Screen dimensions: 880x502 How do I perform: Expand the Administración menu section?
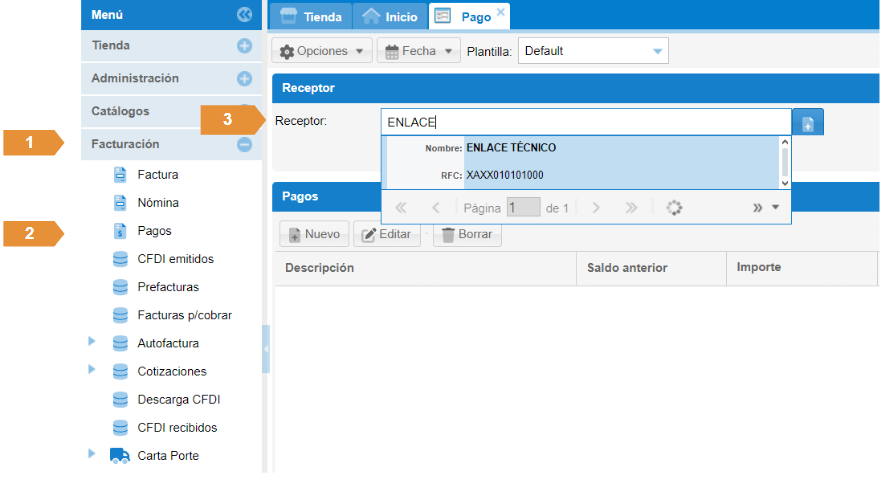coord(244,79)
